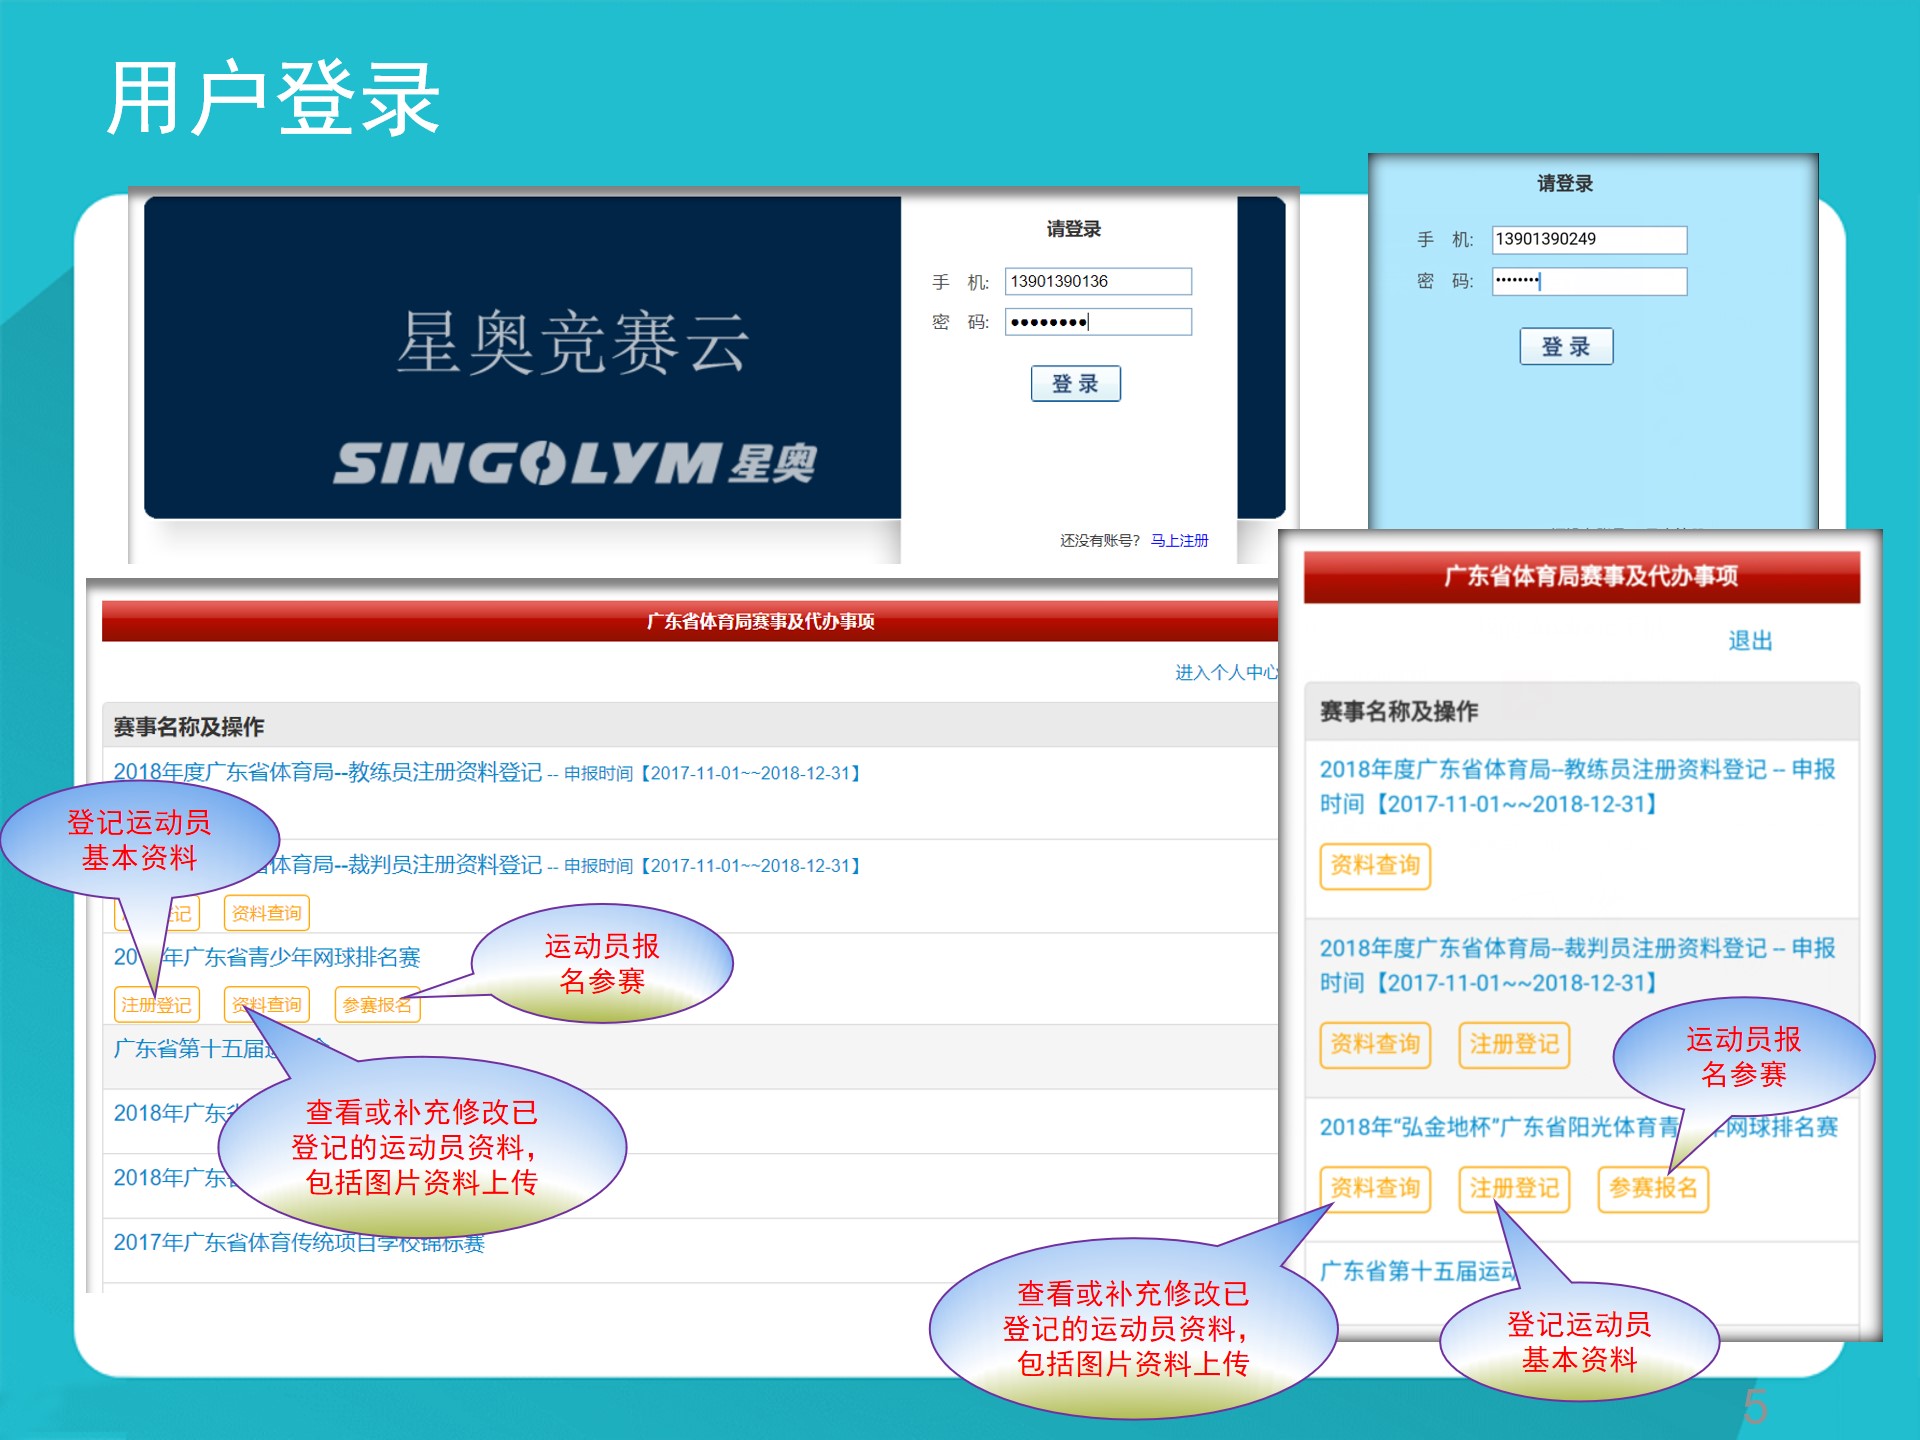This screenshot has width=1920, height=1440.
Task: Click the 登录 button in white login panel
Action: [x=1075, y=384]
